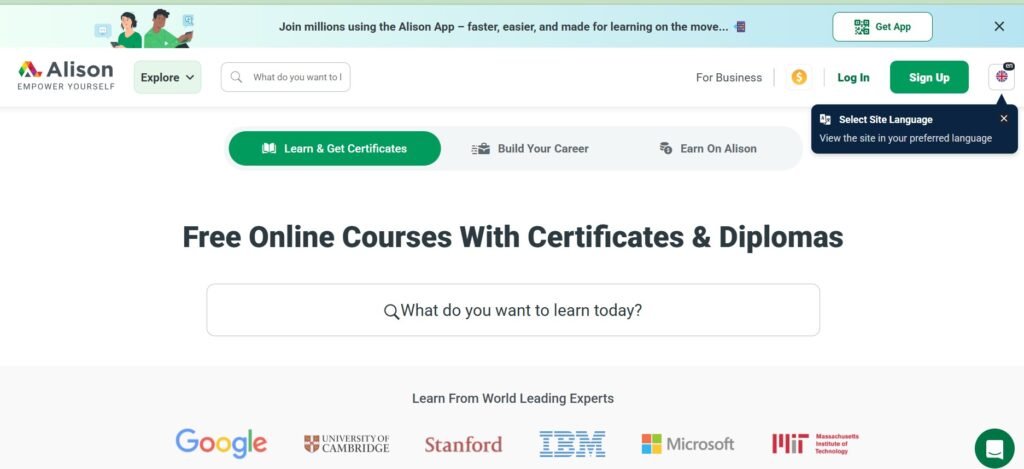Click the coins icon beside Earn On Alison

tap(665, 148)
